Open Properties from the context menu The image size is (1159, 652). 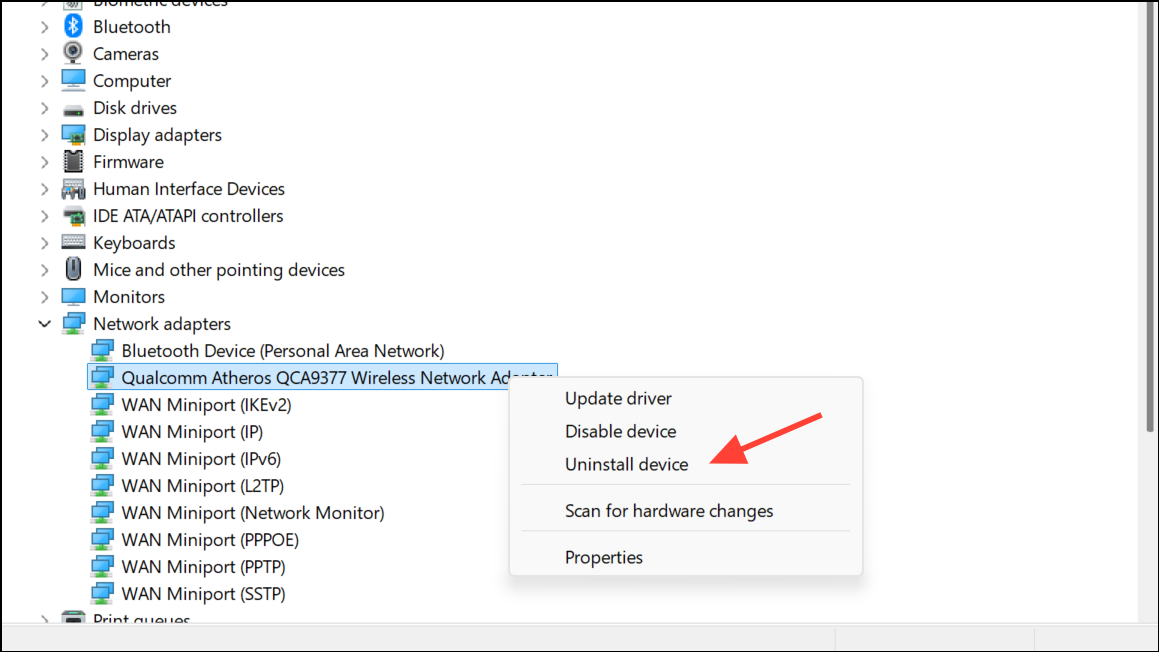coord(603,557)
